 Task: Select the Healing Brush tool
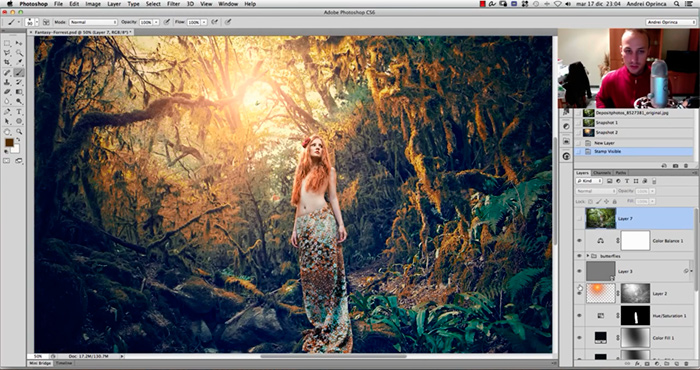pyautogui.click(x=8, y=72)
